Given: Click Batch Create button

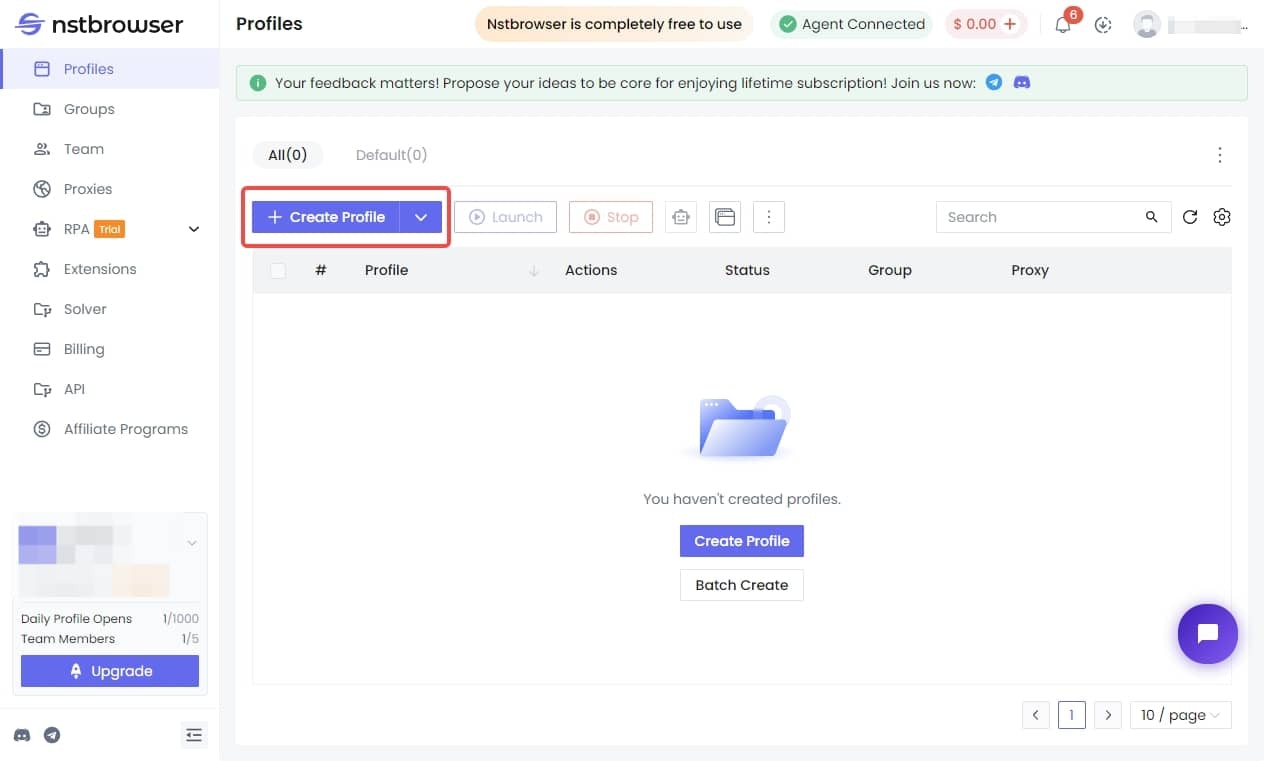Looking at the screenshot, I should click(742, 585).
